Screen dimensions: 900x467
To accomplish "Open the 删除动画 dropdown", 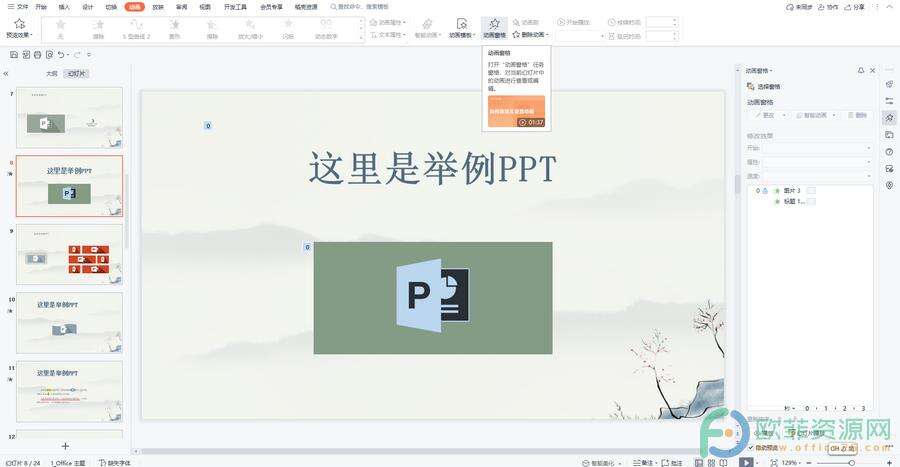I will 530,35.
